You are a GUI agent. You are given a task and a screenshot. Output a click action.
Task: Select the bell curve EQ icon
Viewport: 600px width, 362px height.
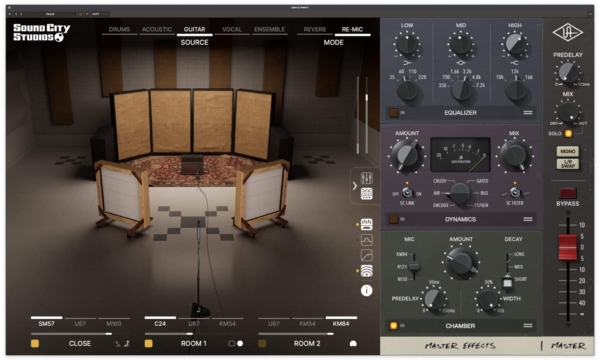[x=367, y=240]
